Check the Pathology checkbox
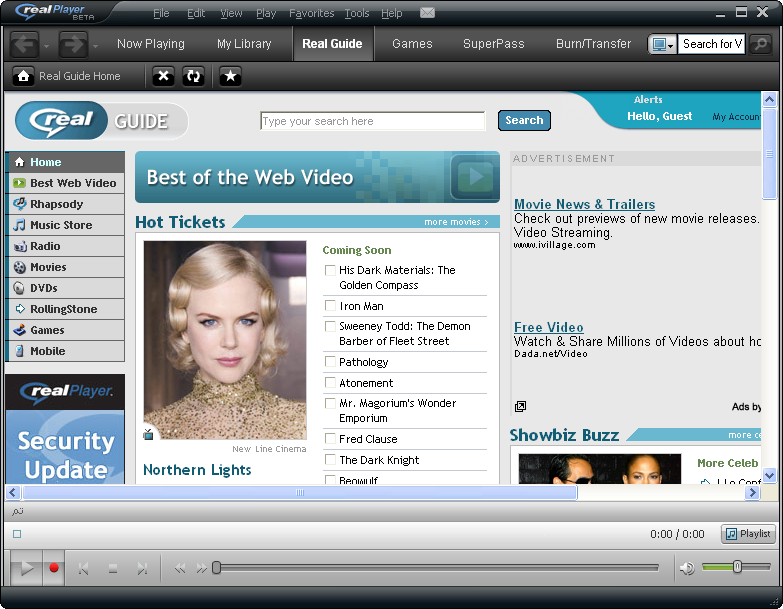The image size is (783, 609). (330, 361)
